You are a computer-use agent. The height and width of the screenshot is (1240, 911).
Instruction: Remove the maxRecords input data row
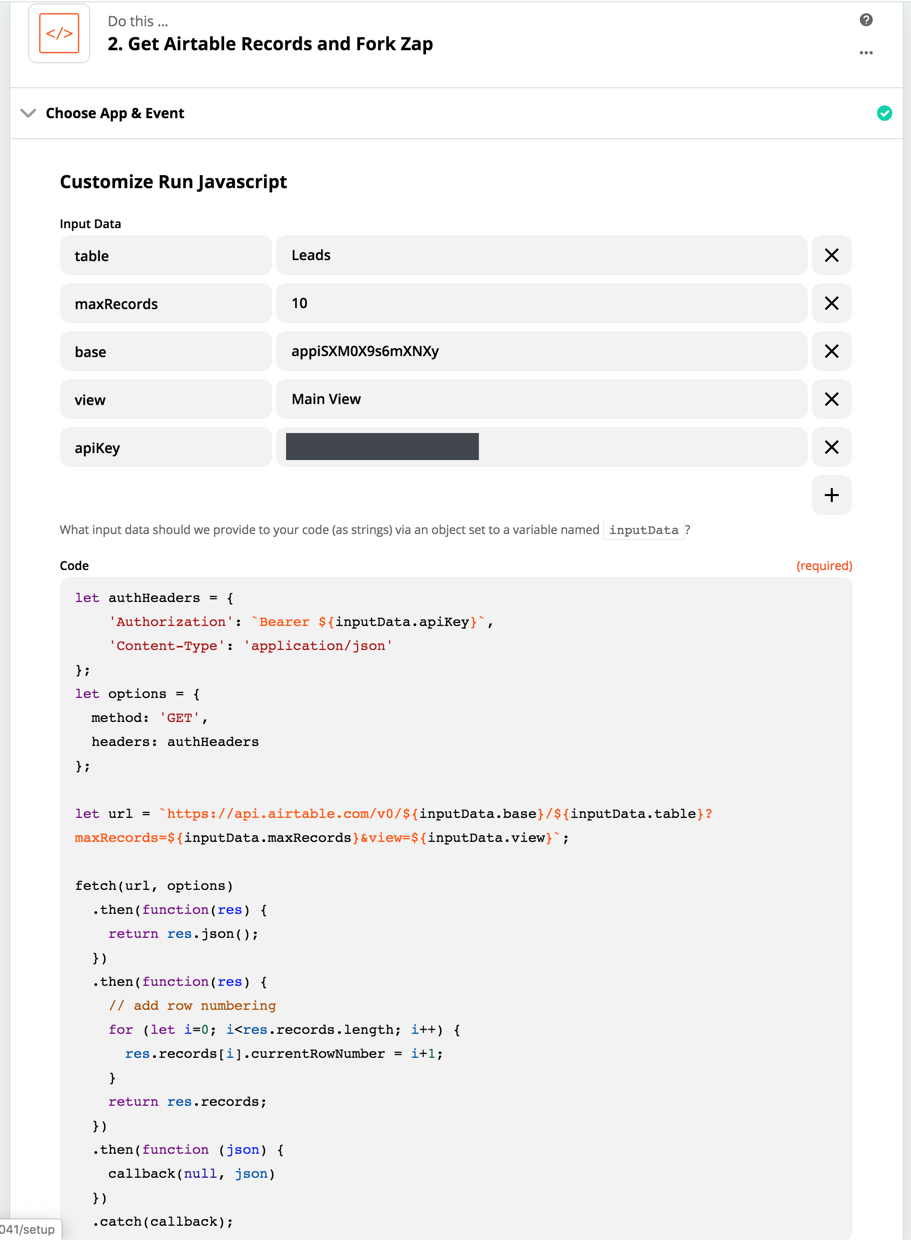[x=831, y=303]
